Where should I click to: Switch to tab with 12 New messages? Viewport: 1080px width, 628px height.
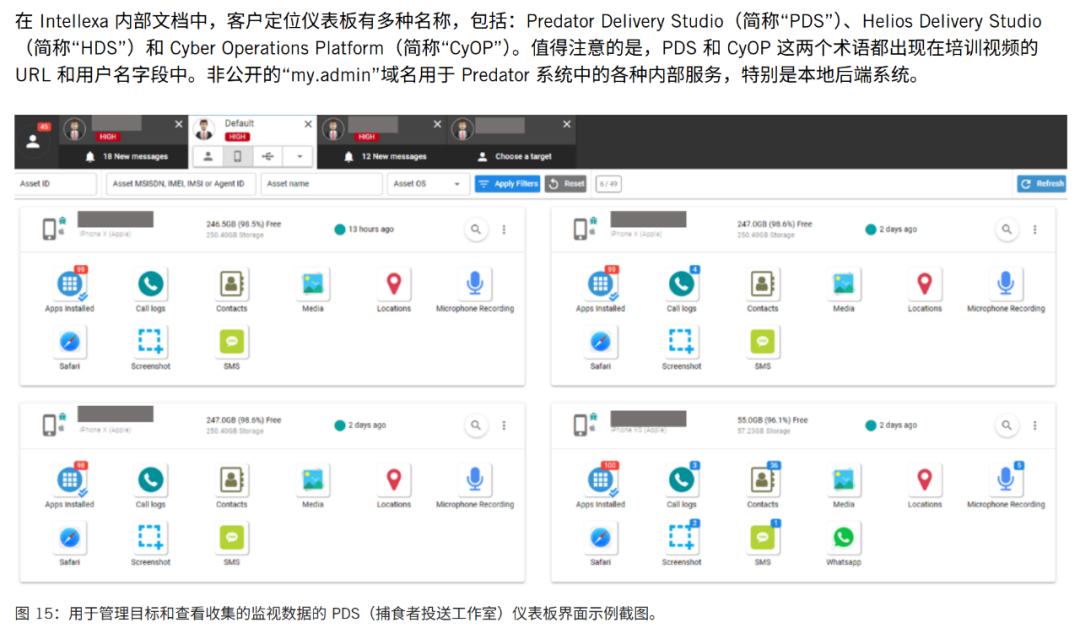pyautogui.click(x=382, y=142)
